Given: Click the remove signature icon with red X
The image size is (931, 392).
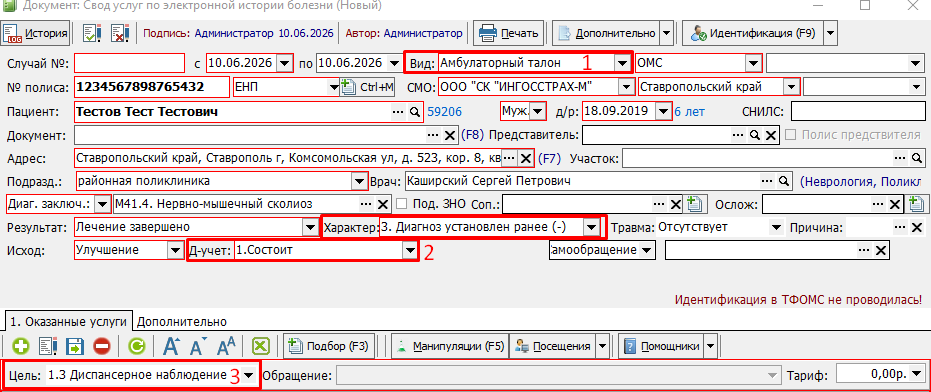Looking at the screenshot, I should coord(121,33).
